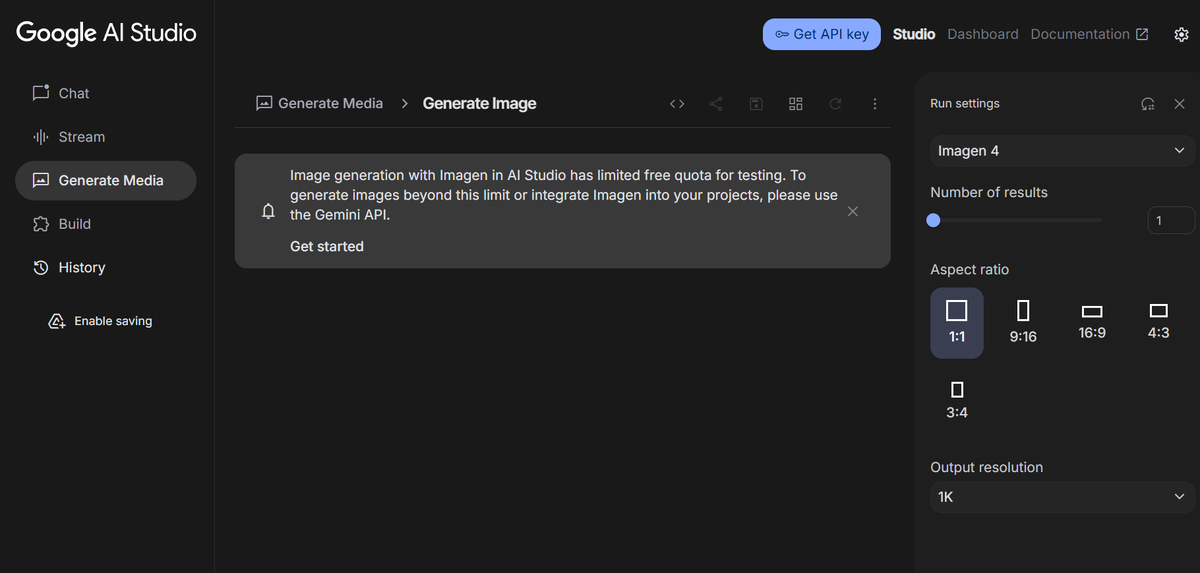Switch to the Dashboard tab

[983, 34]
